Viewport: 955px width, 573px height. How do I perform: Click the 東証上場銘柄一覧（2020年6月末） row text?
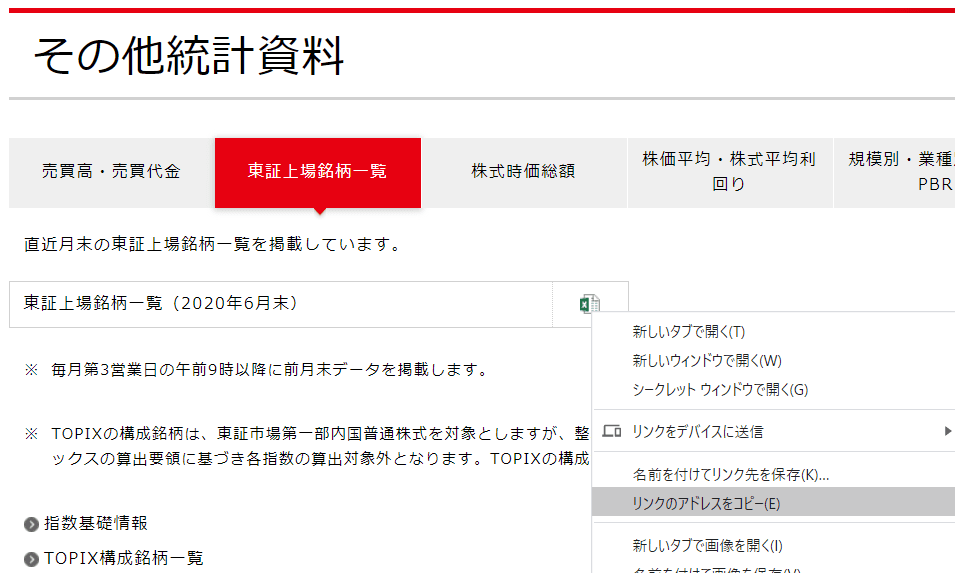coord(161,303)
